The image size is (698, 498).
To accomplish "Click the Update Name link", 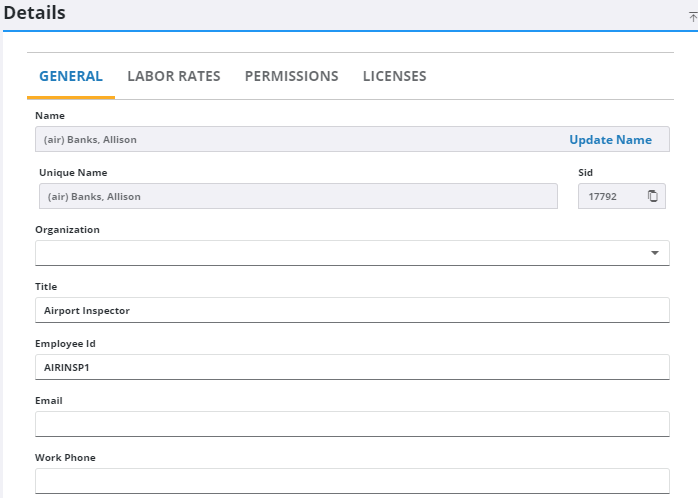I will tap(610, 140).
